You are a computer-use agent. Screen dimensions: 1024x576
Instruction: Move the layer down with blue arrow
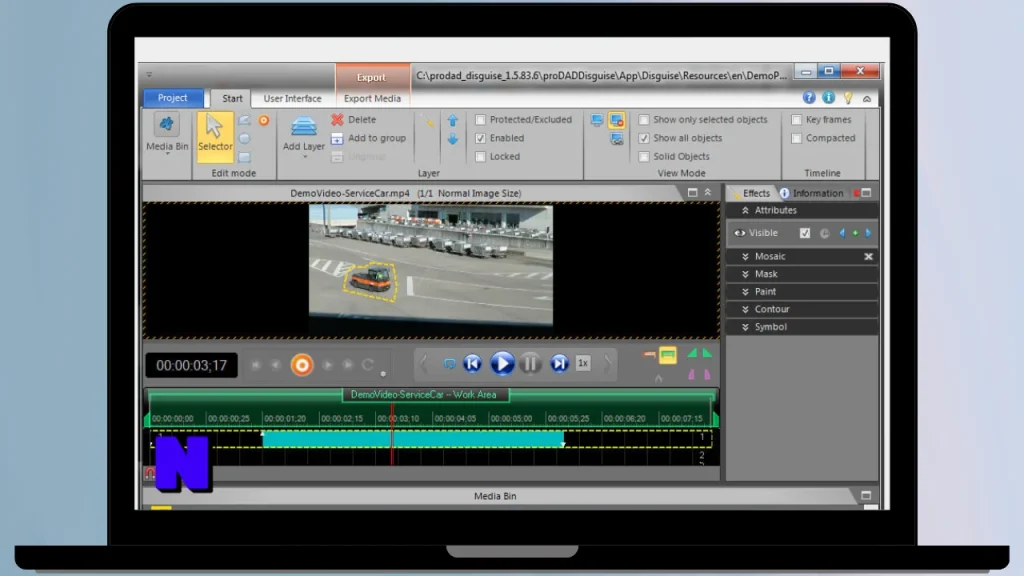[453, 139]
